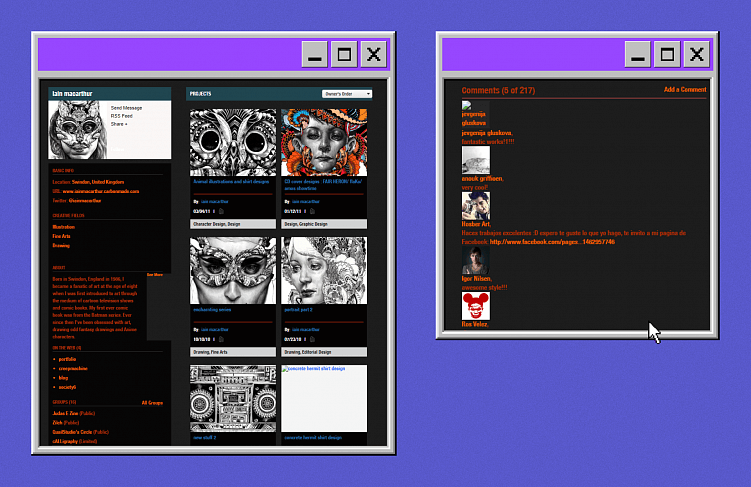Image resolution: width=751 pixels, height=487 pixels.
Task: Open the portrait part 2 thumbnail
Action: [x=324, y=271]
